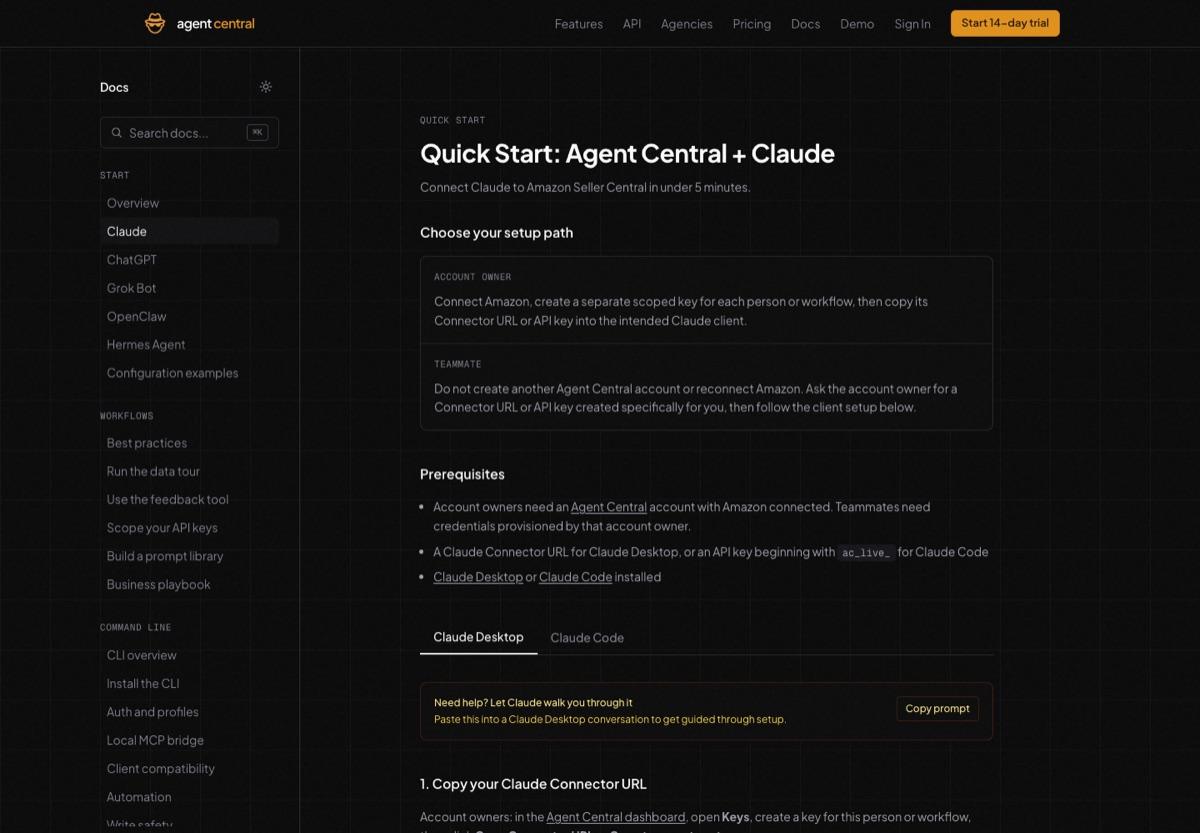Open Features in the top navigation
Screen dimensions: 1200x833
click(x=579, y=24)
